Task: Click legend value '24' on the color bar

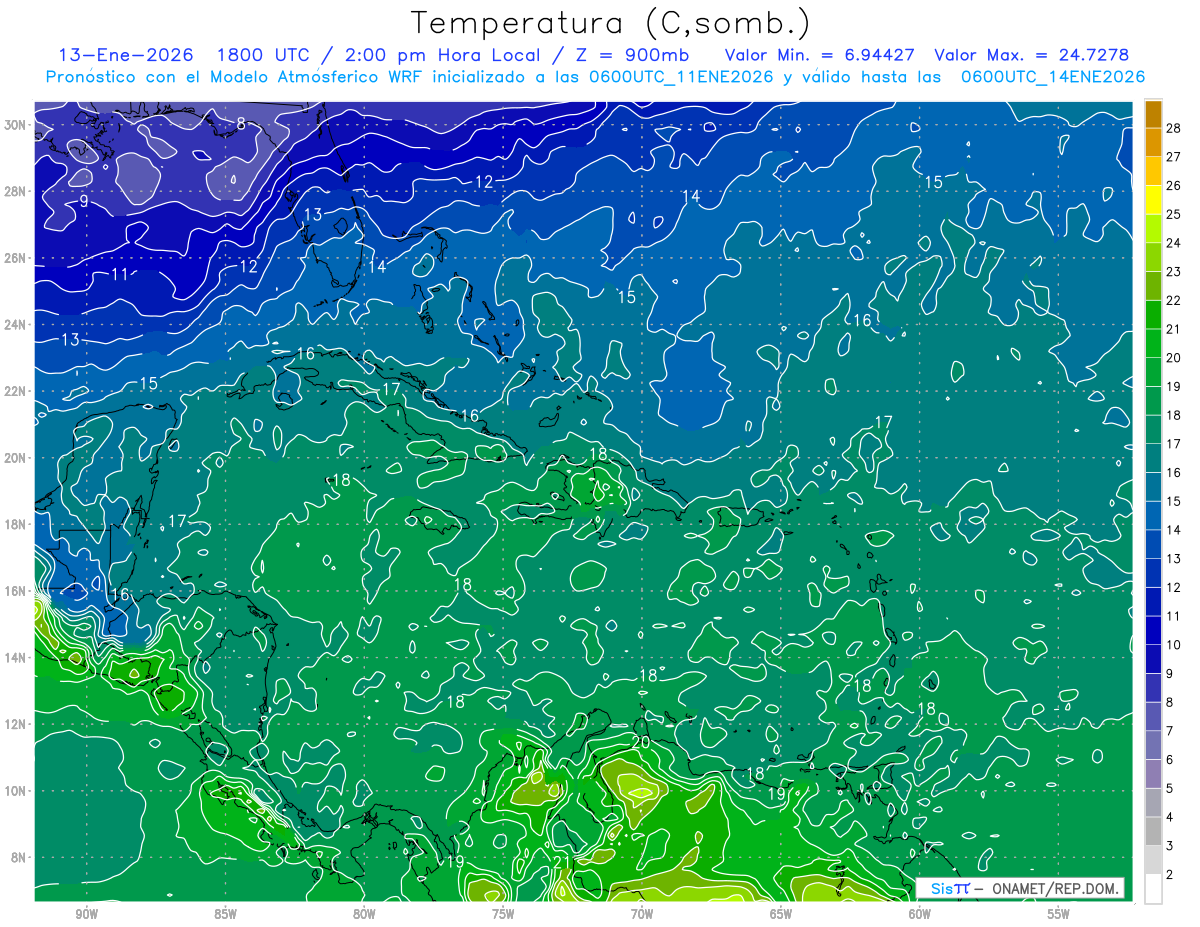Action: point(1174,243)
